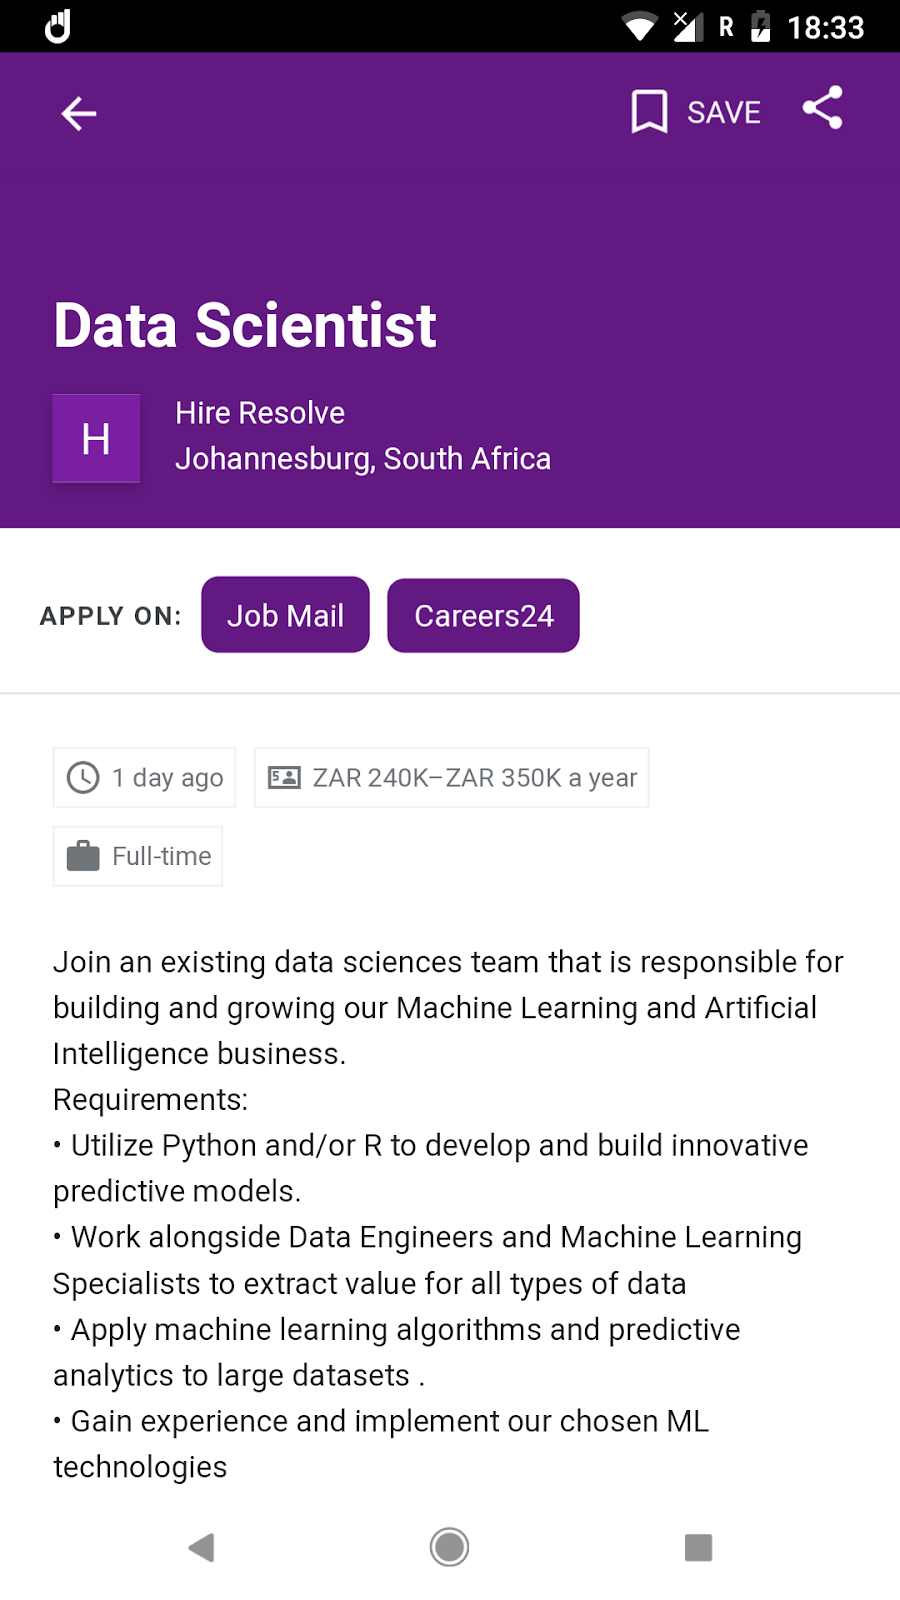Apply via the Job Mail button
900x1600 pixels.
(x=285, y=615)
